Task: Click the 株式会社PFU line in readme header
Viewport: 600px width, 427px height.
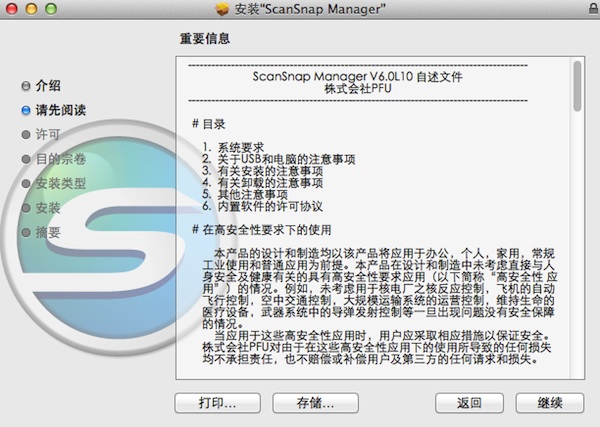Action: pos(358,88)
